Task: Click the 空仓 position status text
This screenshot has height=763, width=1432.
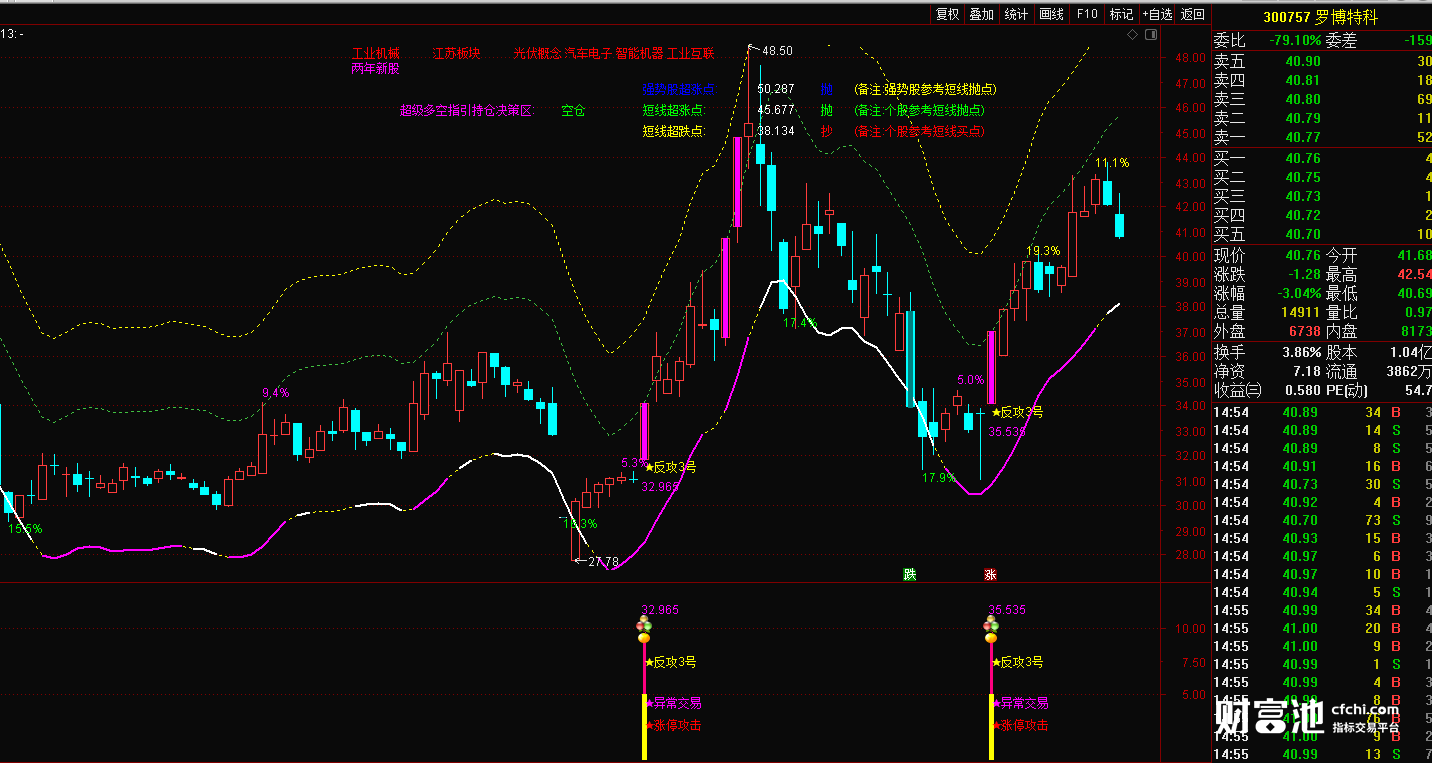Action: (573, 110)
